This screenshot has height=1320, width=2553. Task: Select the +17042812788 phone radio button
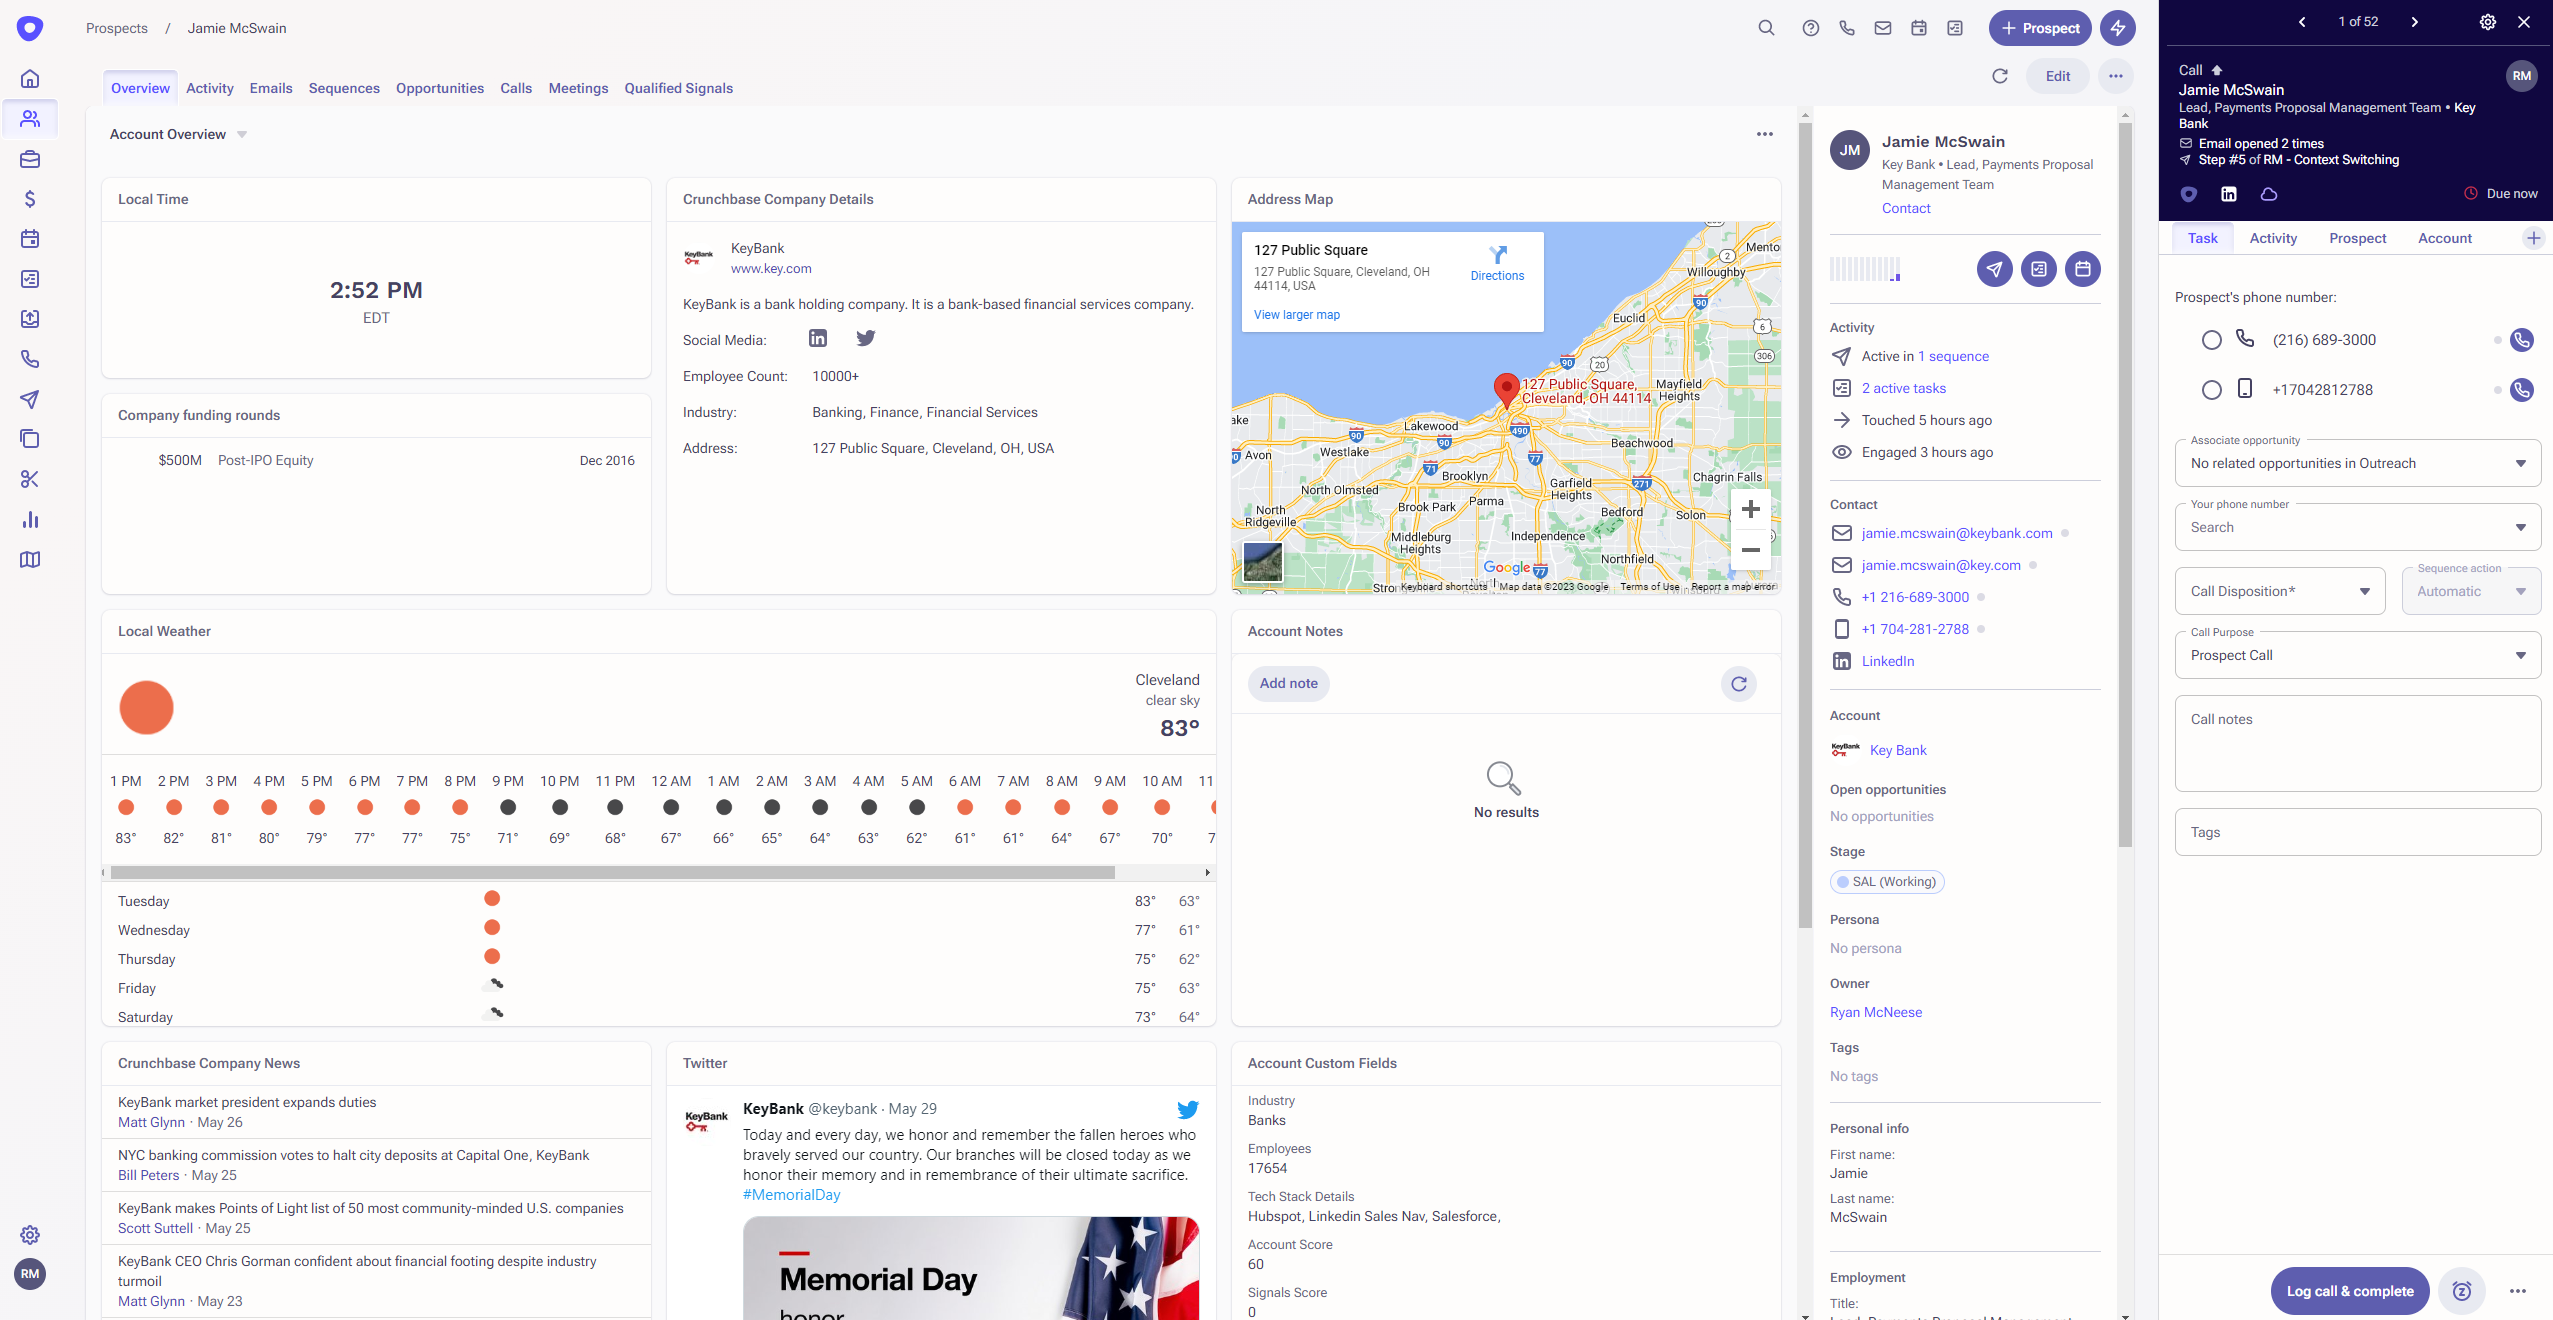pyautogui.click(x=2212, y=390)
